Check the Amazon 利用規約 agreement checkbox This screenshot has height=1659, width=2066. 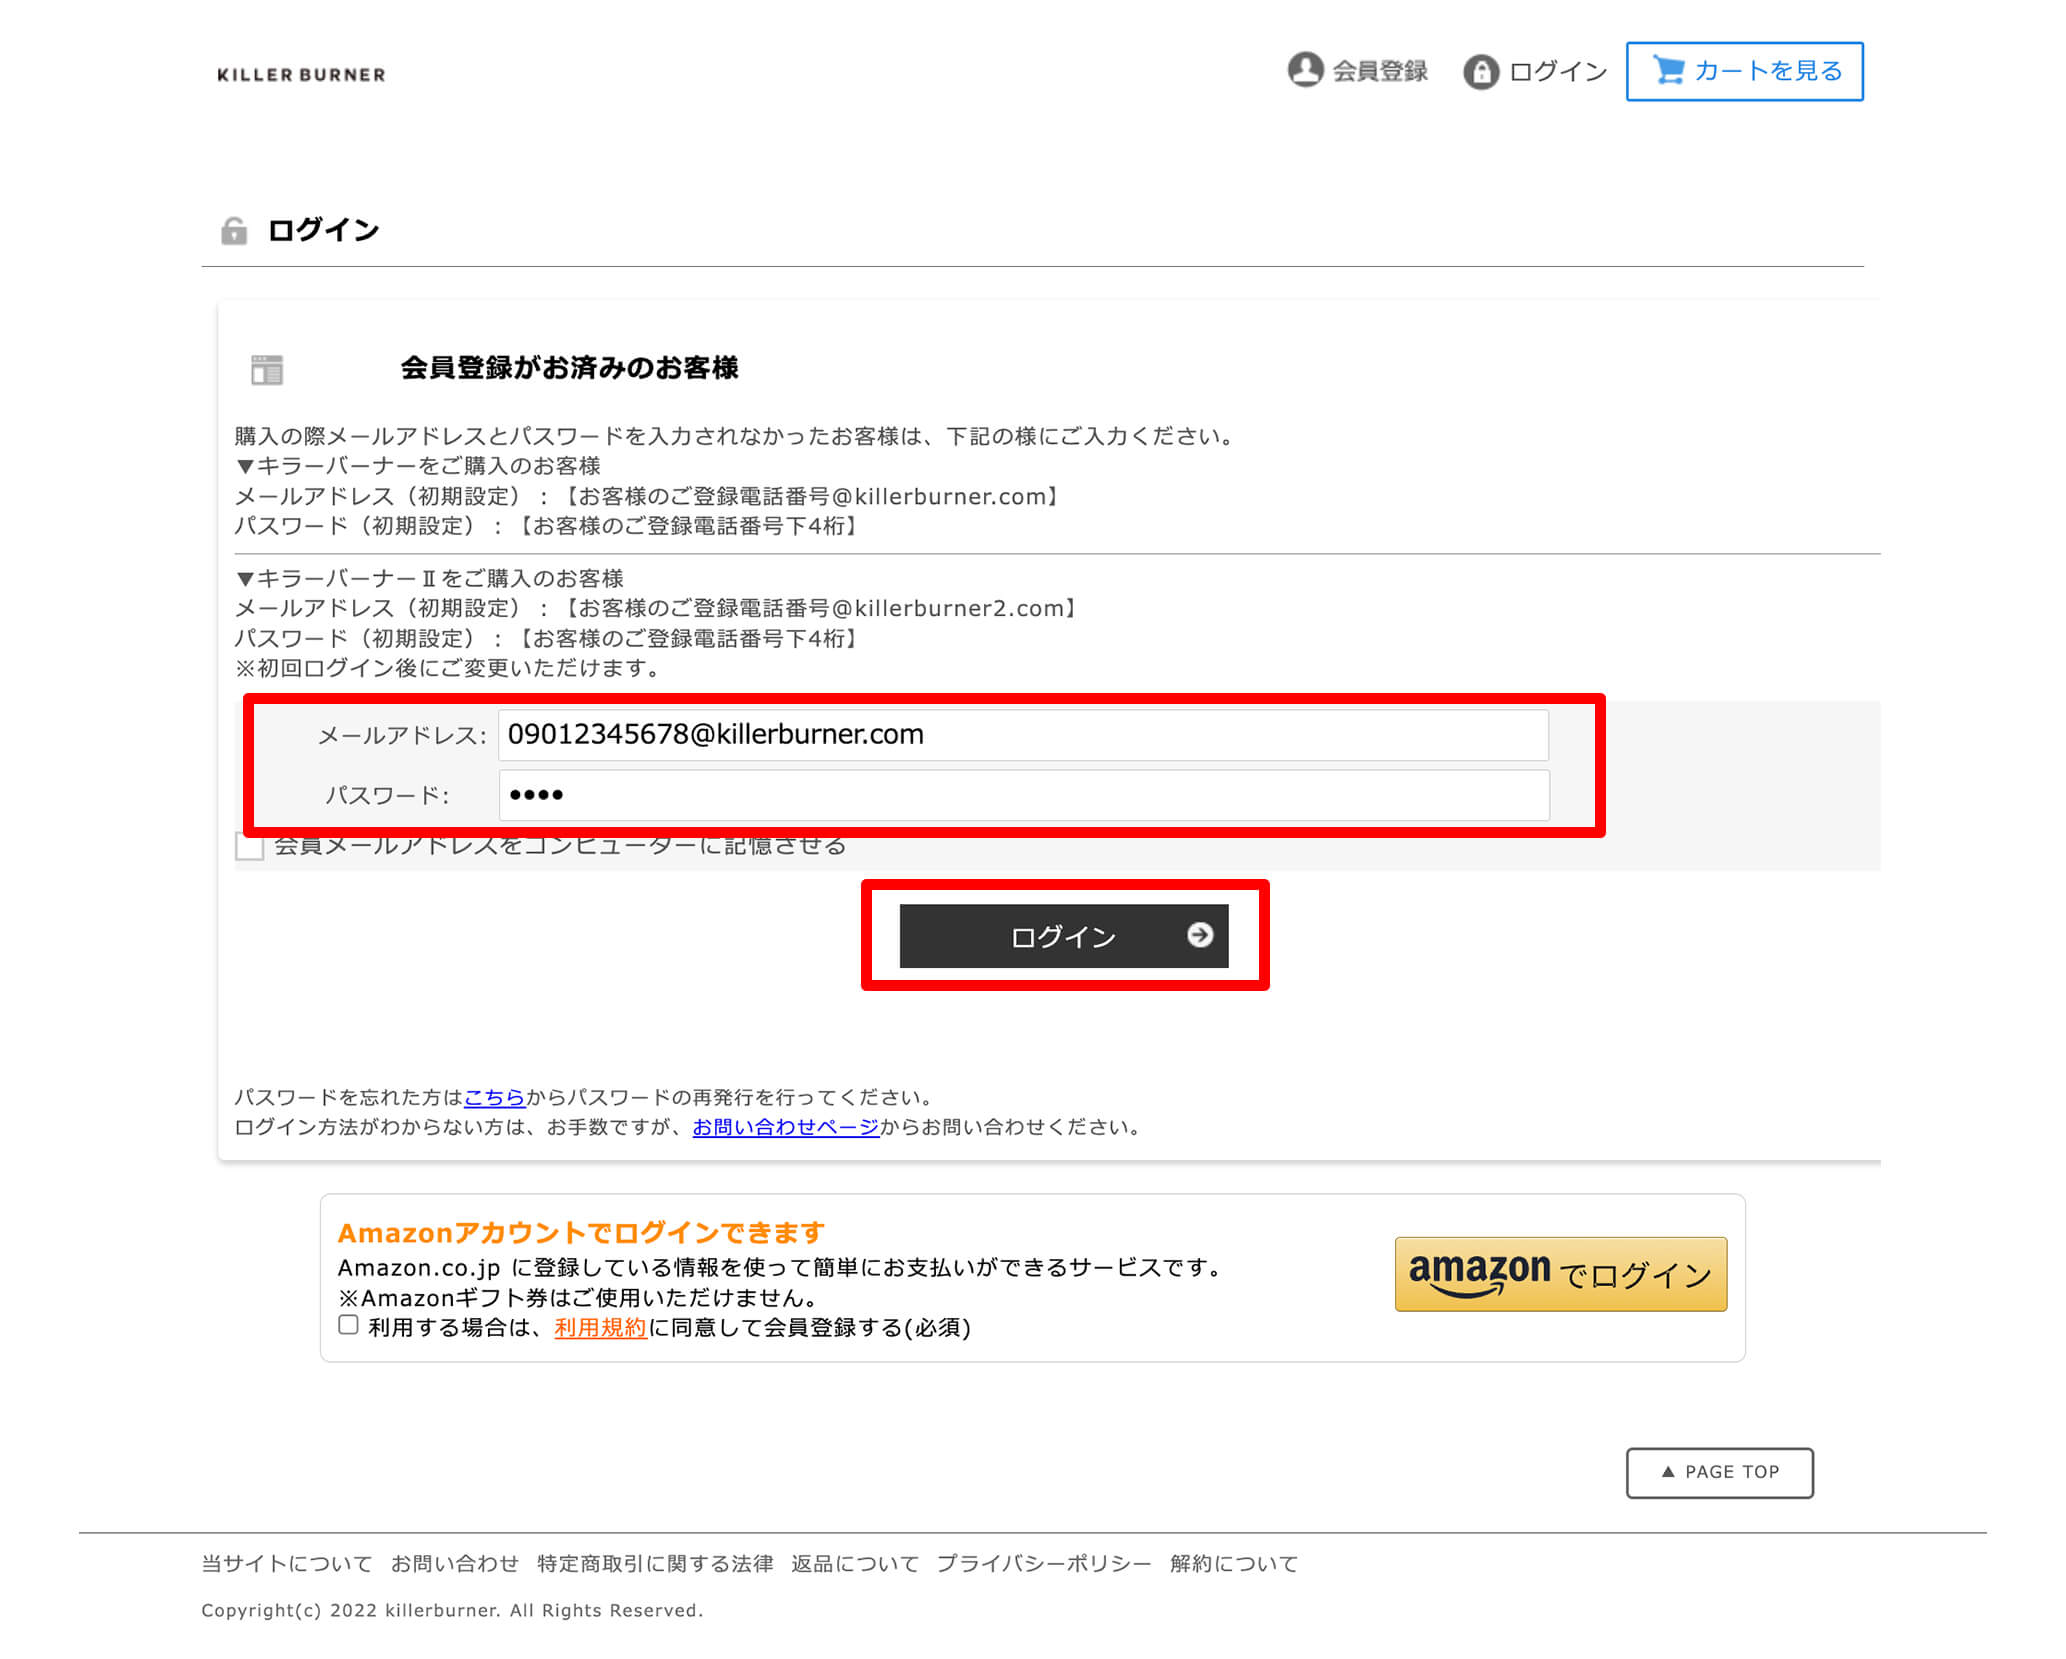point(348,1325)
